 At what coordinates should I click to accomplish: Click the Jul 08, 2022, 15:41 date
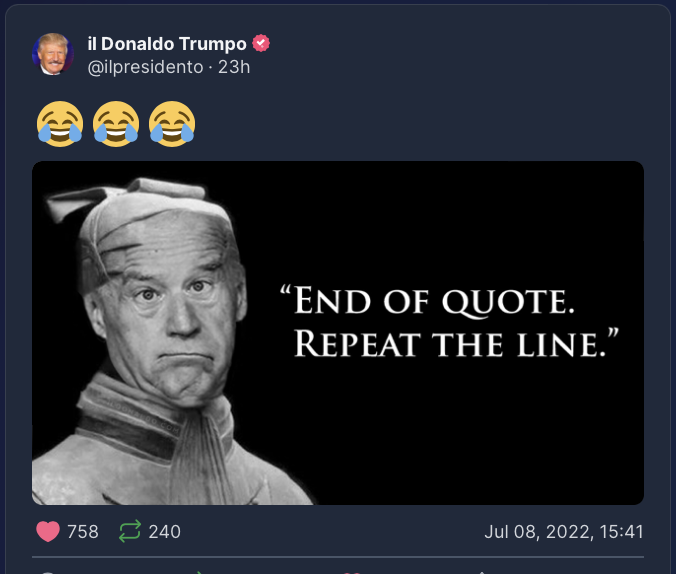pyautogui.click(x=564, y=532)
